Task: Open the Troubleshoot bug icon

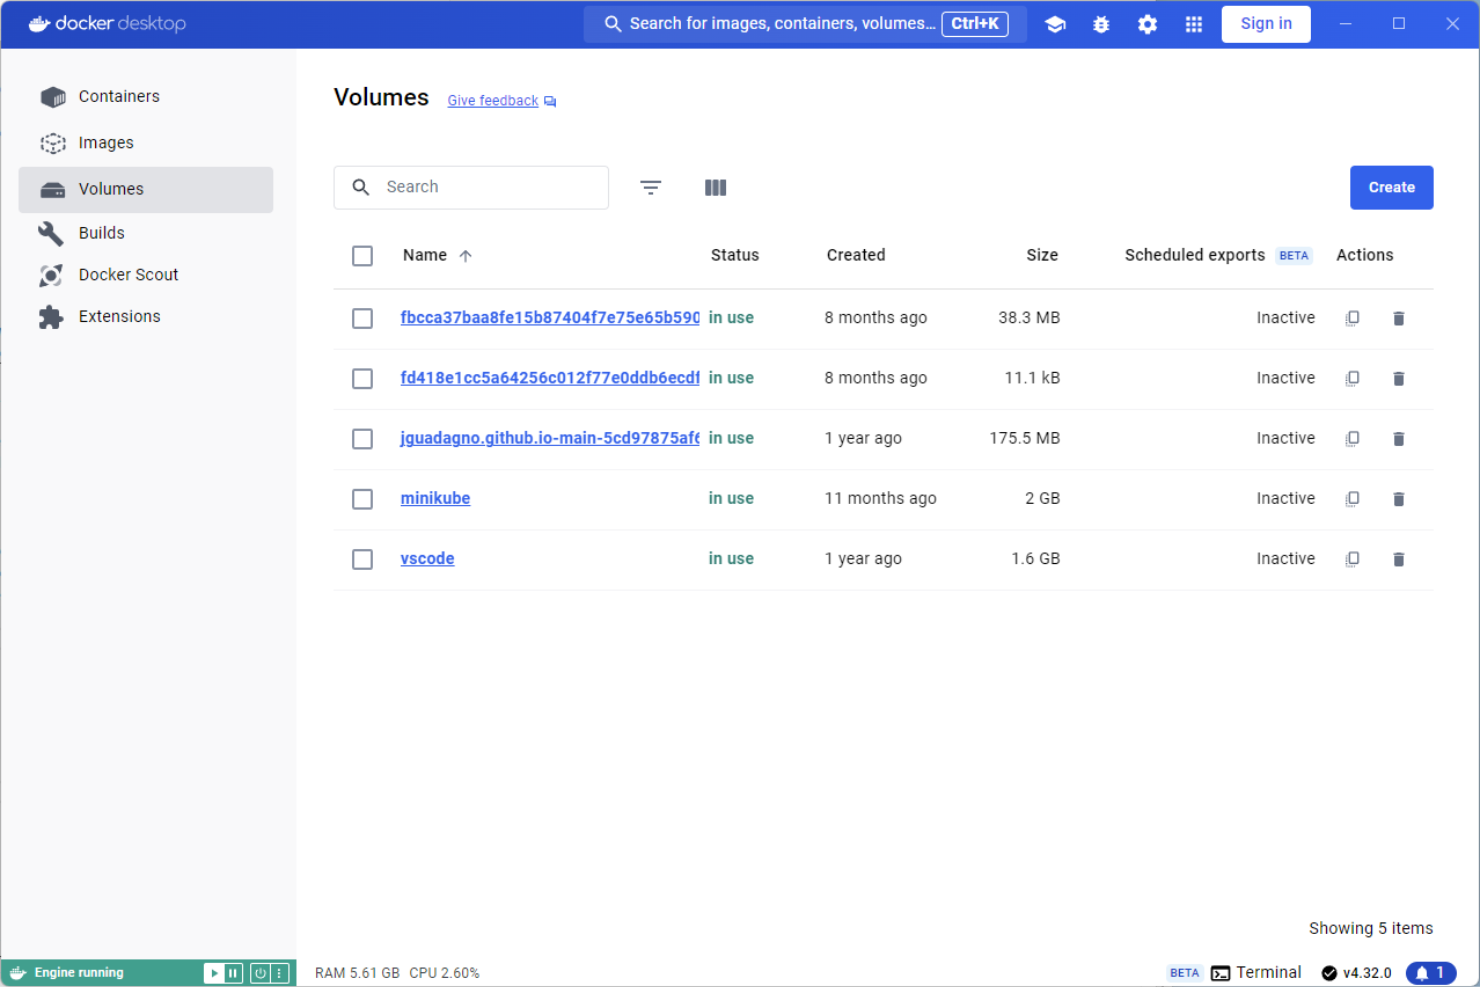Action: pyautogui.click(x=1100, y=23)
